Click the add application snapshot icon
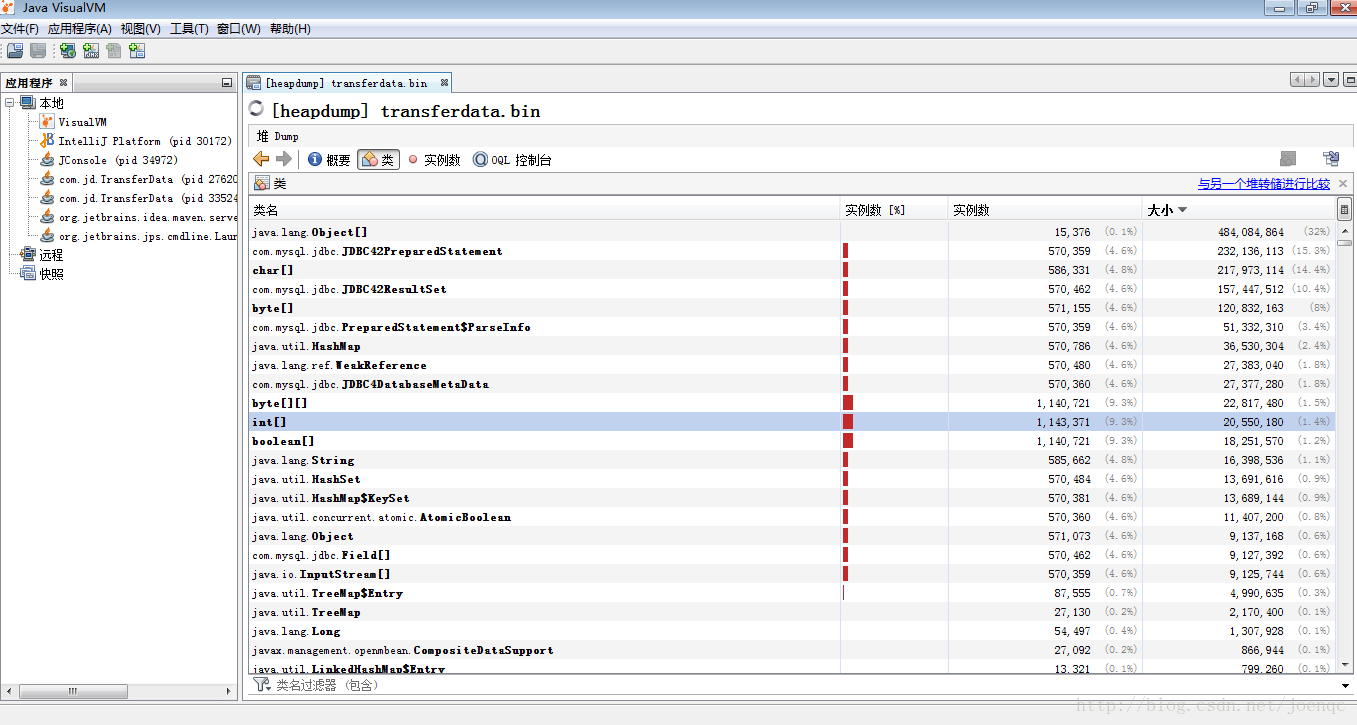This screenshot has width=1357, height=725. [x=137, y=51]
